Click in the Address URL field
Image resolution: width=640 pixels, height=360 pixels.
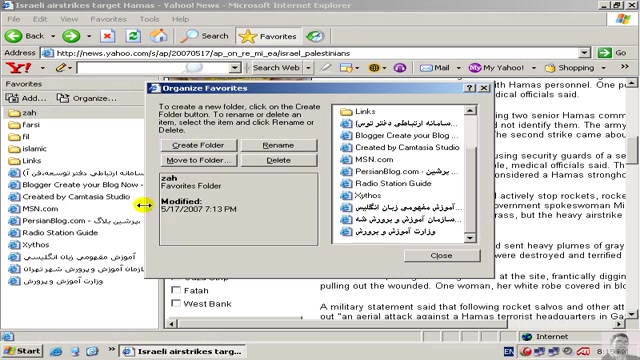(310, 53)
